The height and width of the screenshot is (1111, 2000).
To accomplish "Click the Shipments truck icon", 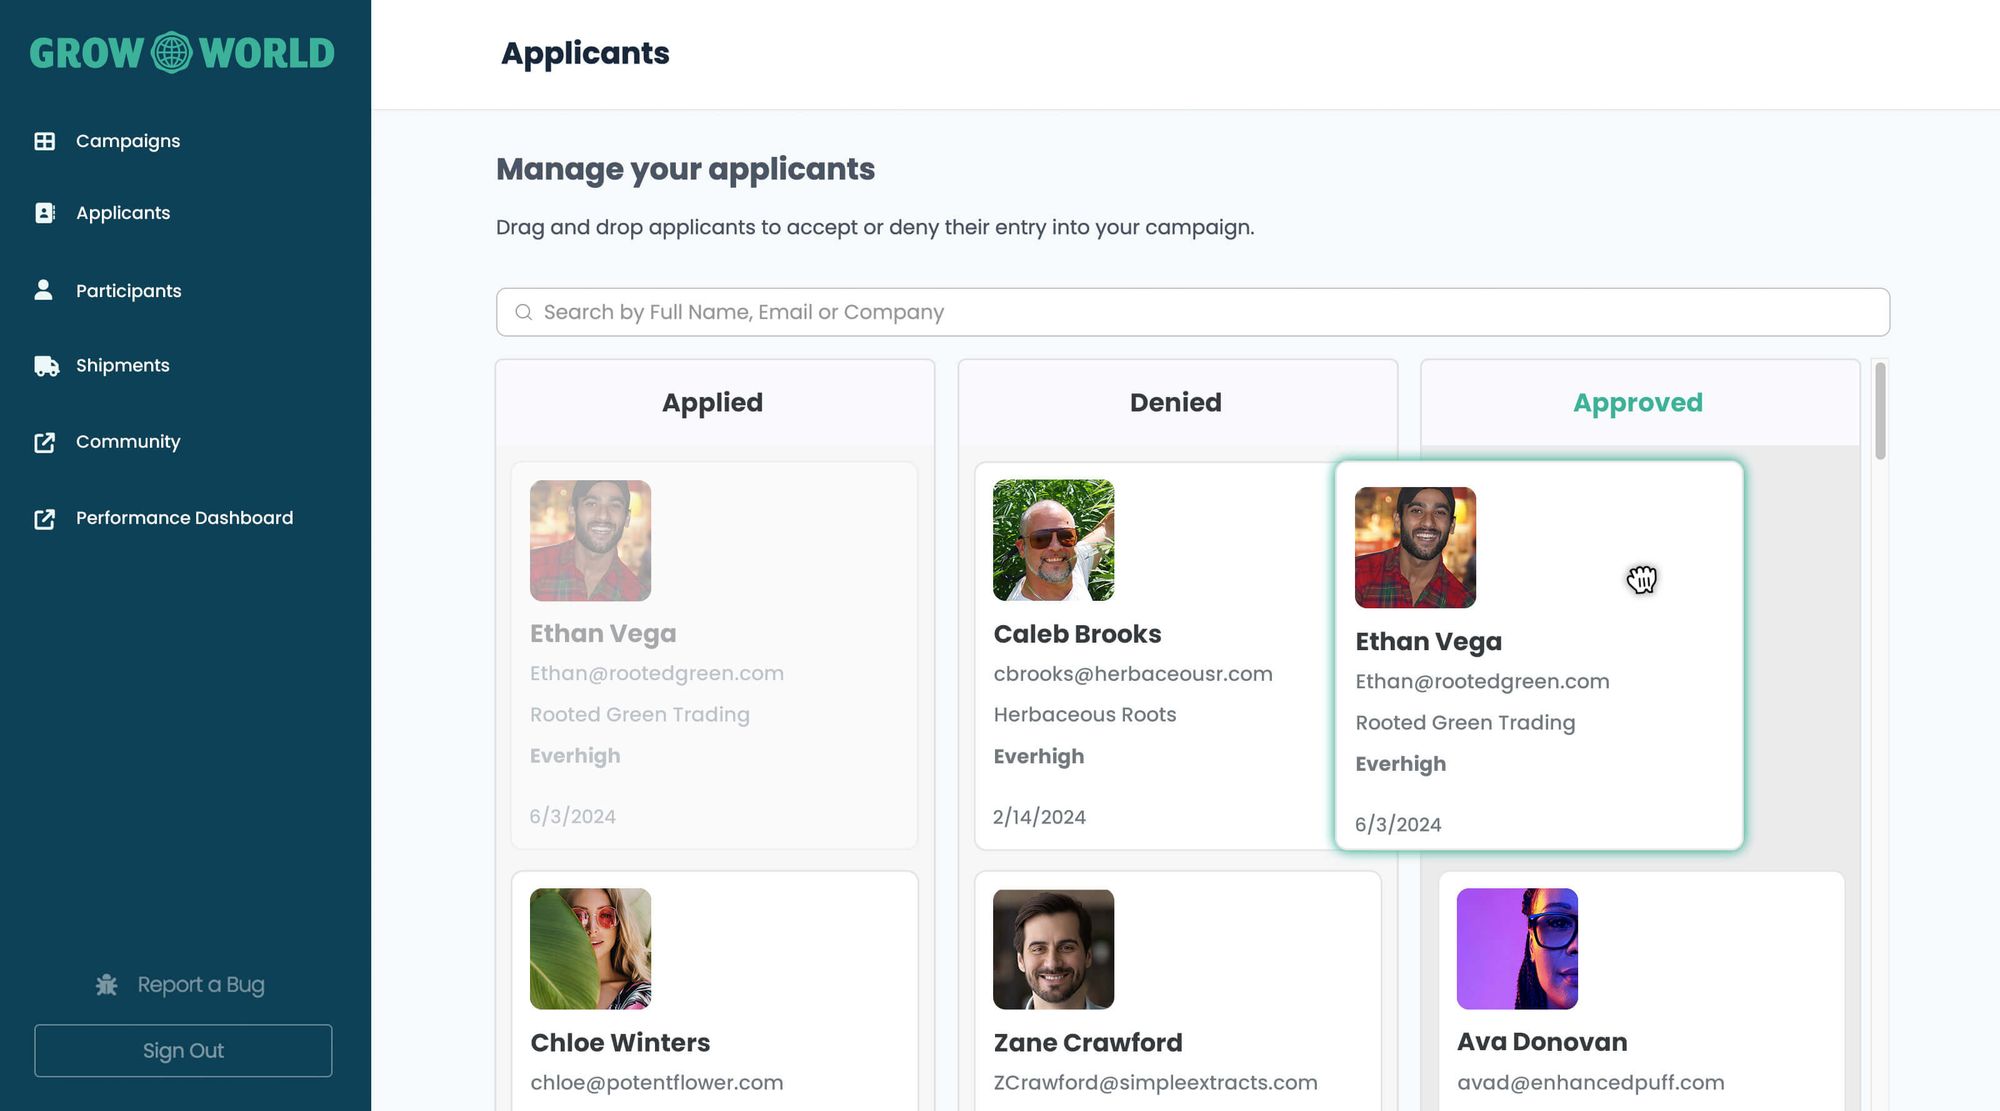I will [46, 366].
